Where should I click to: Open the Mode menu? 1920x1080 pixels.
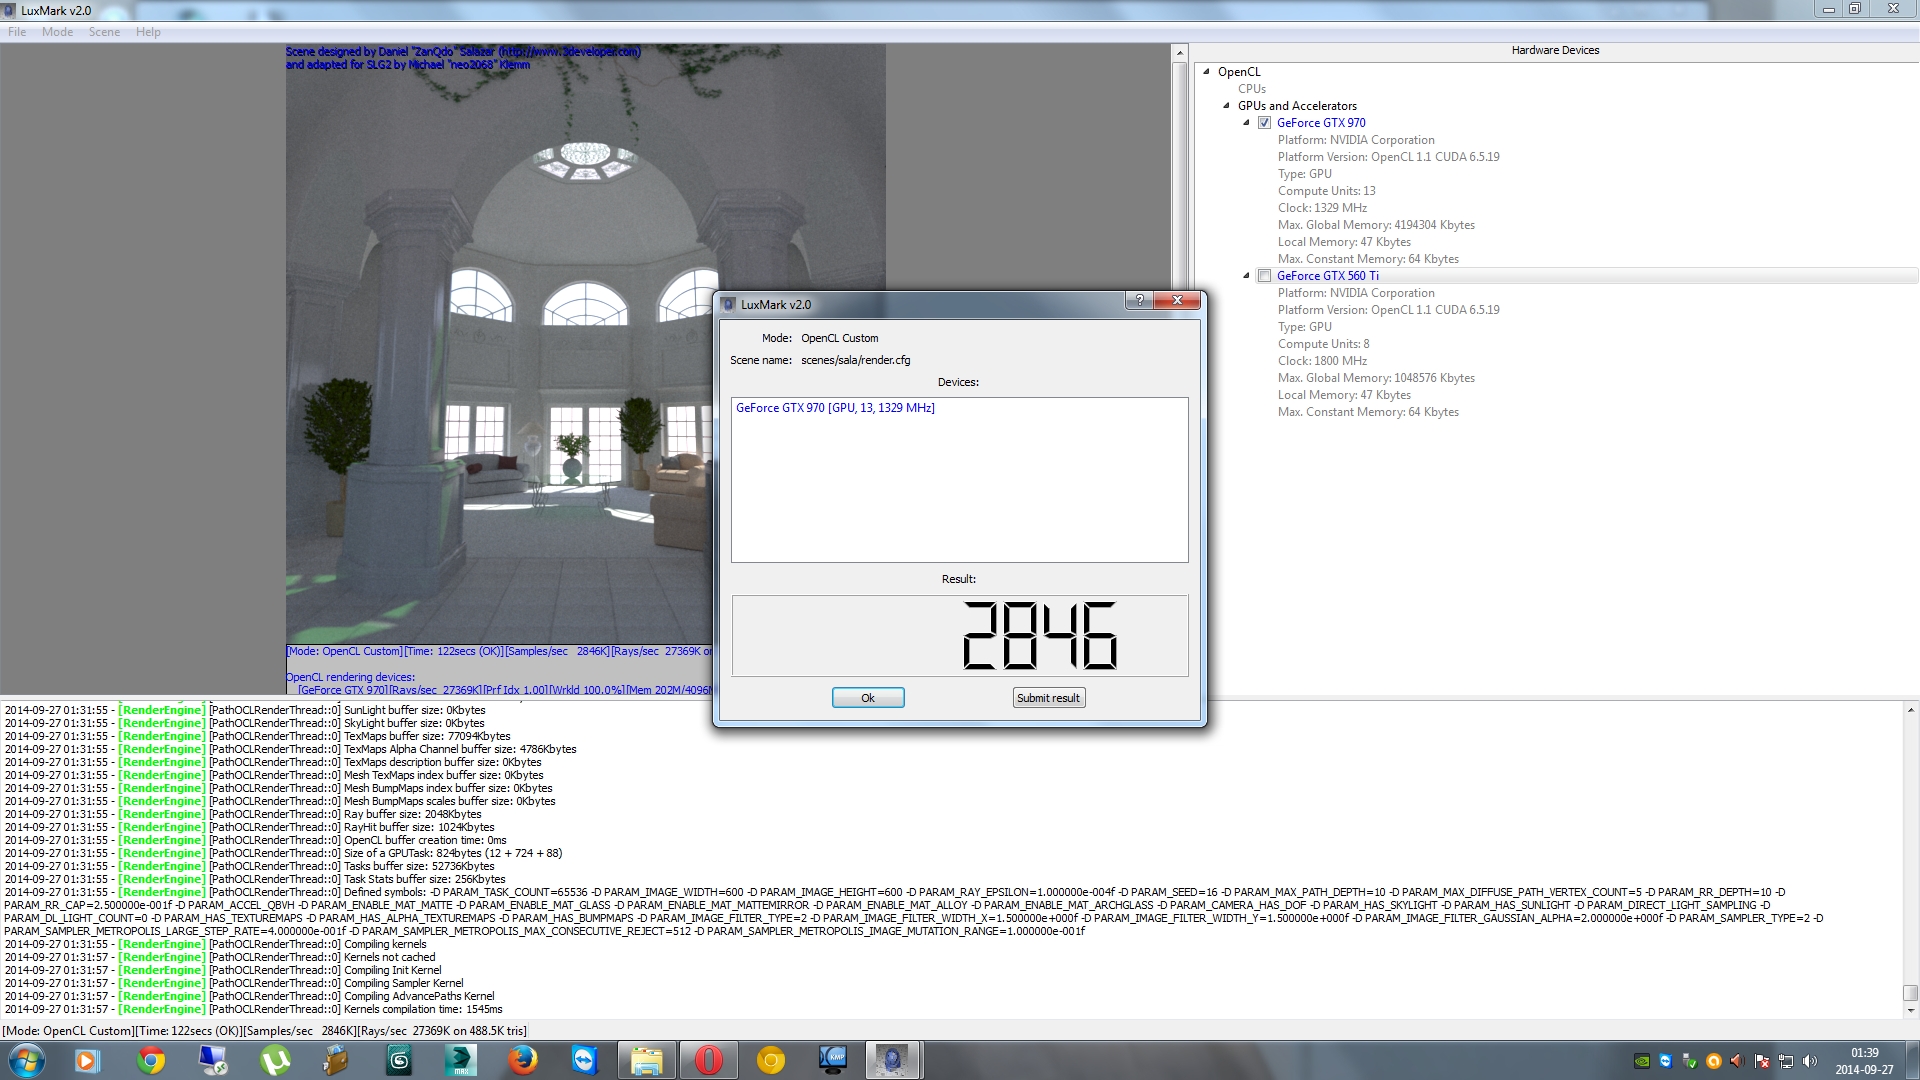(x=57, y=32)
